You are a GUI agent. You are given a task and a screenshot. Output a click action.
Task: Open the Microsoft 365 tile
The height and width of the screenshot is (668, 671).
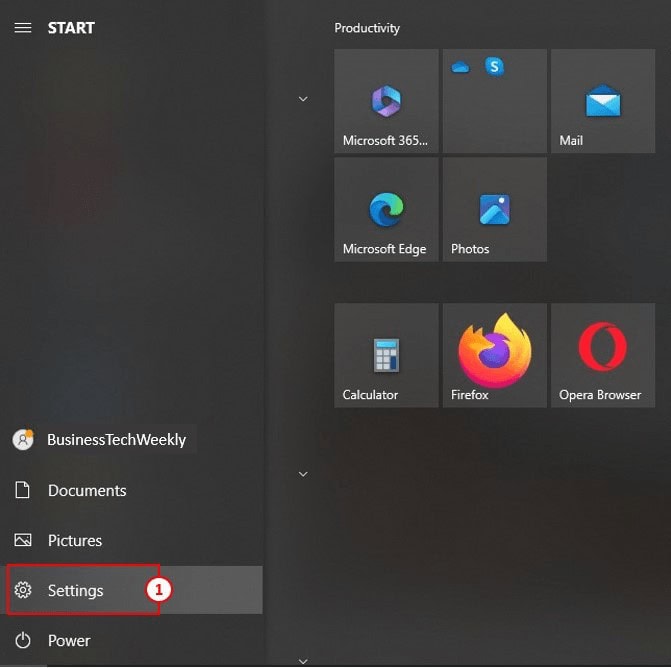[x=386, y=101]
